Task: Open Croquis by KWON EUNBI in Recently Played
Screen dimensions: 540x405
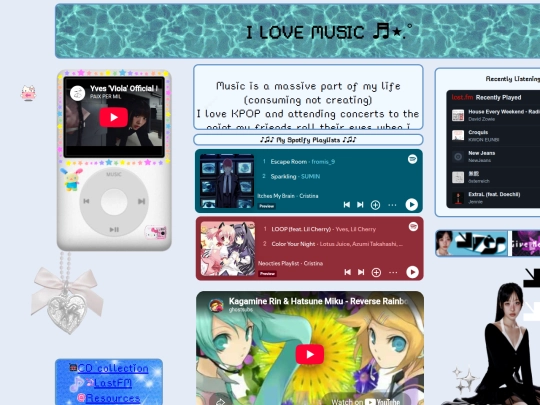Action: pyautogui.click(x=478, y=132)
